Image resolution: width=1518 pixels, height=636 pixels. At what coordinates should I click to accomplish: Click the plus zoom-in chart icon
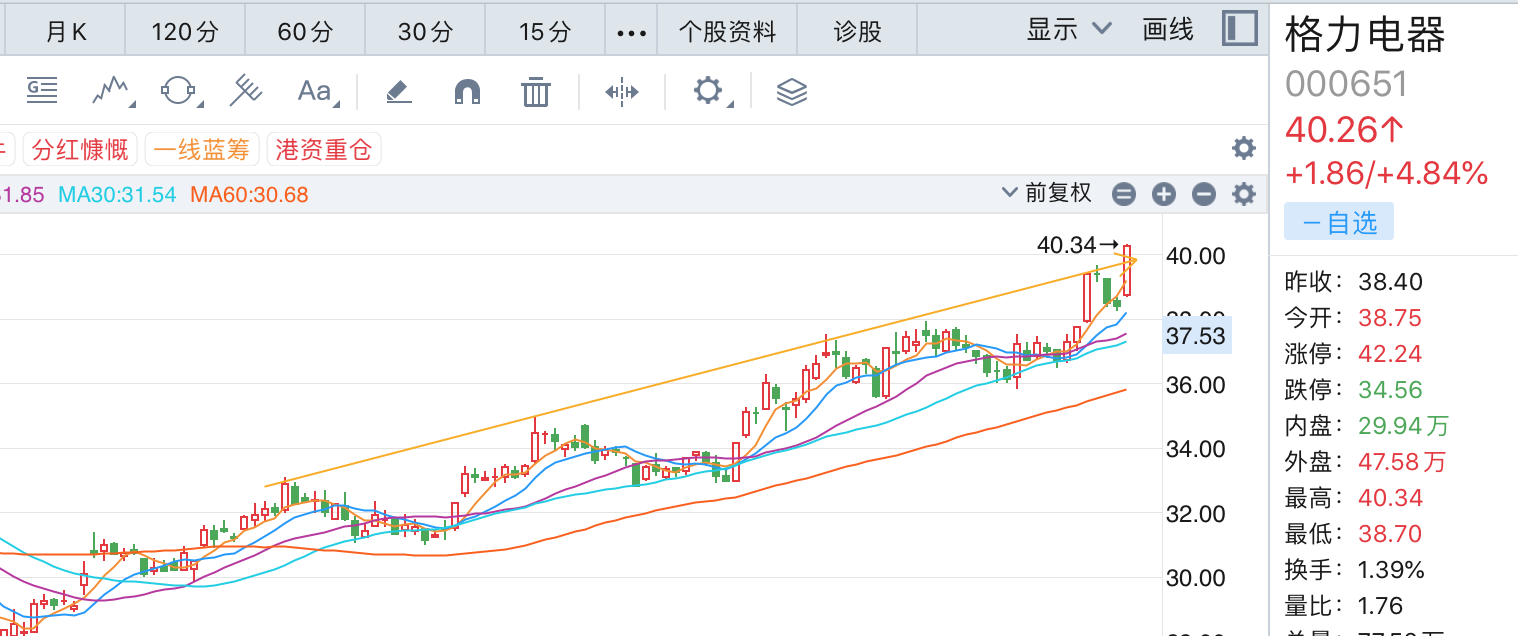pos(1163,194)
